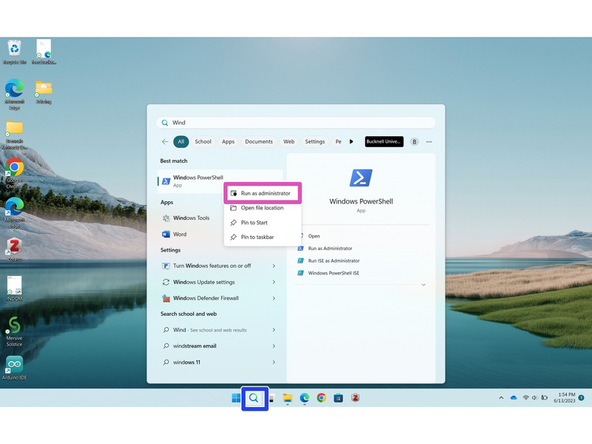Image resolution: width=592 pixels, height=444 pixels.
Task: Select the All filter tab
Action: pos(181,142)
